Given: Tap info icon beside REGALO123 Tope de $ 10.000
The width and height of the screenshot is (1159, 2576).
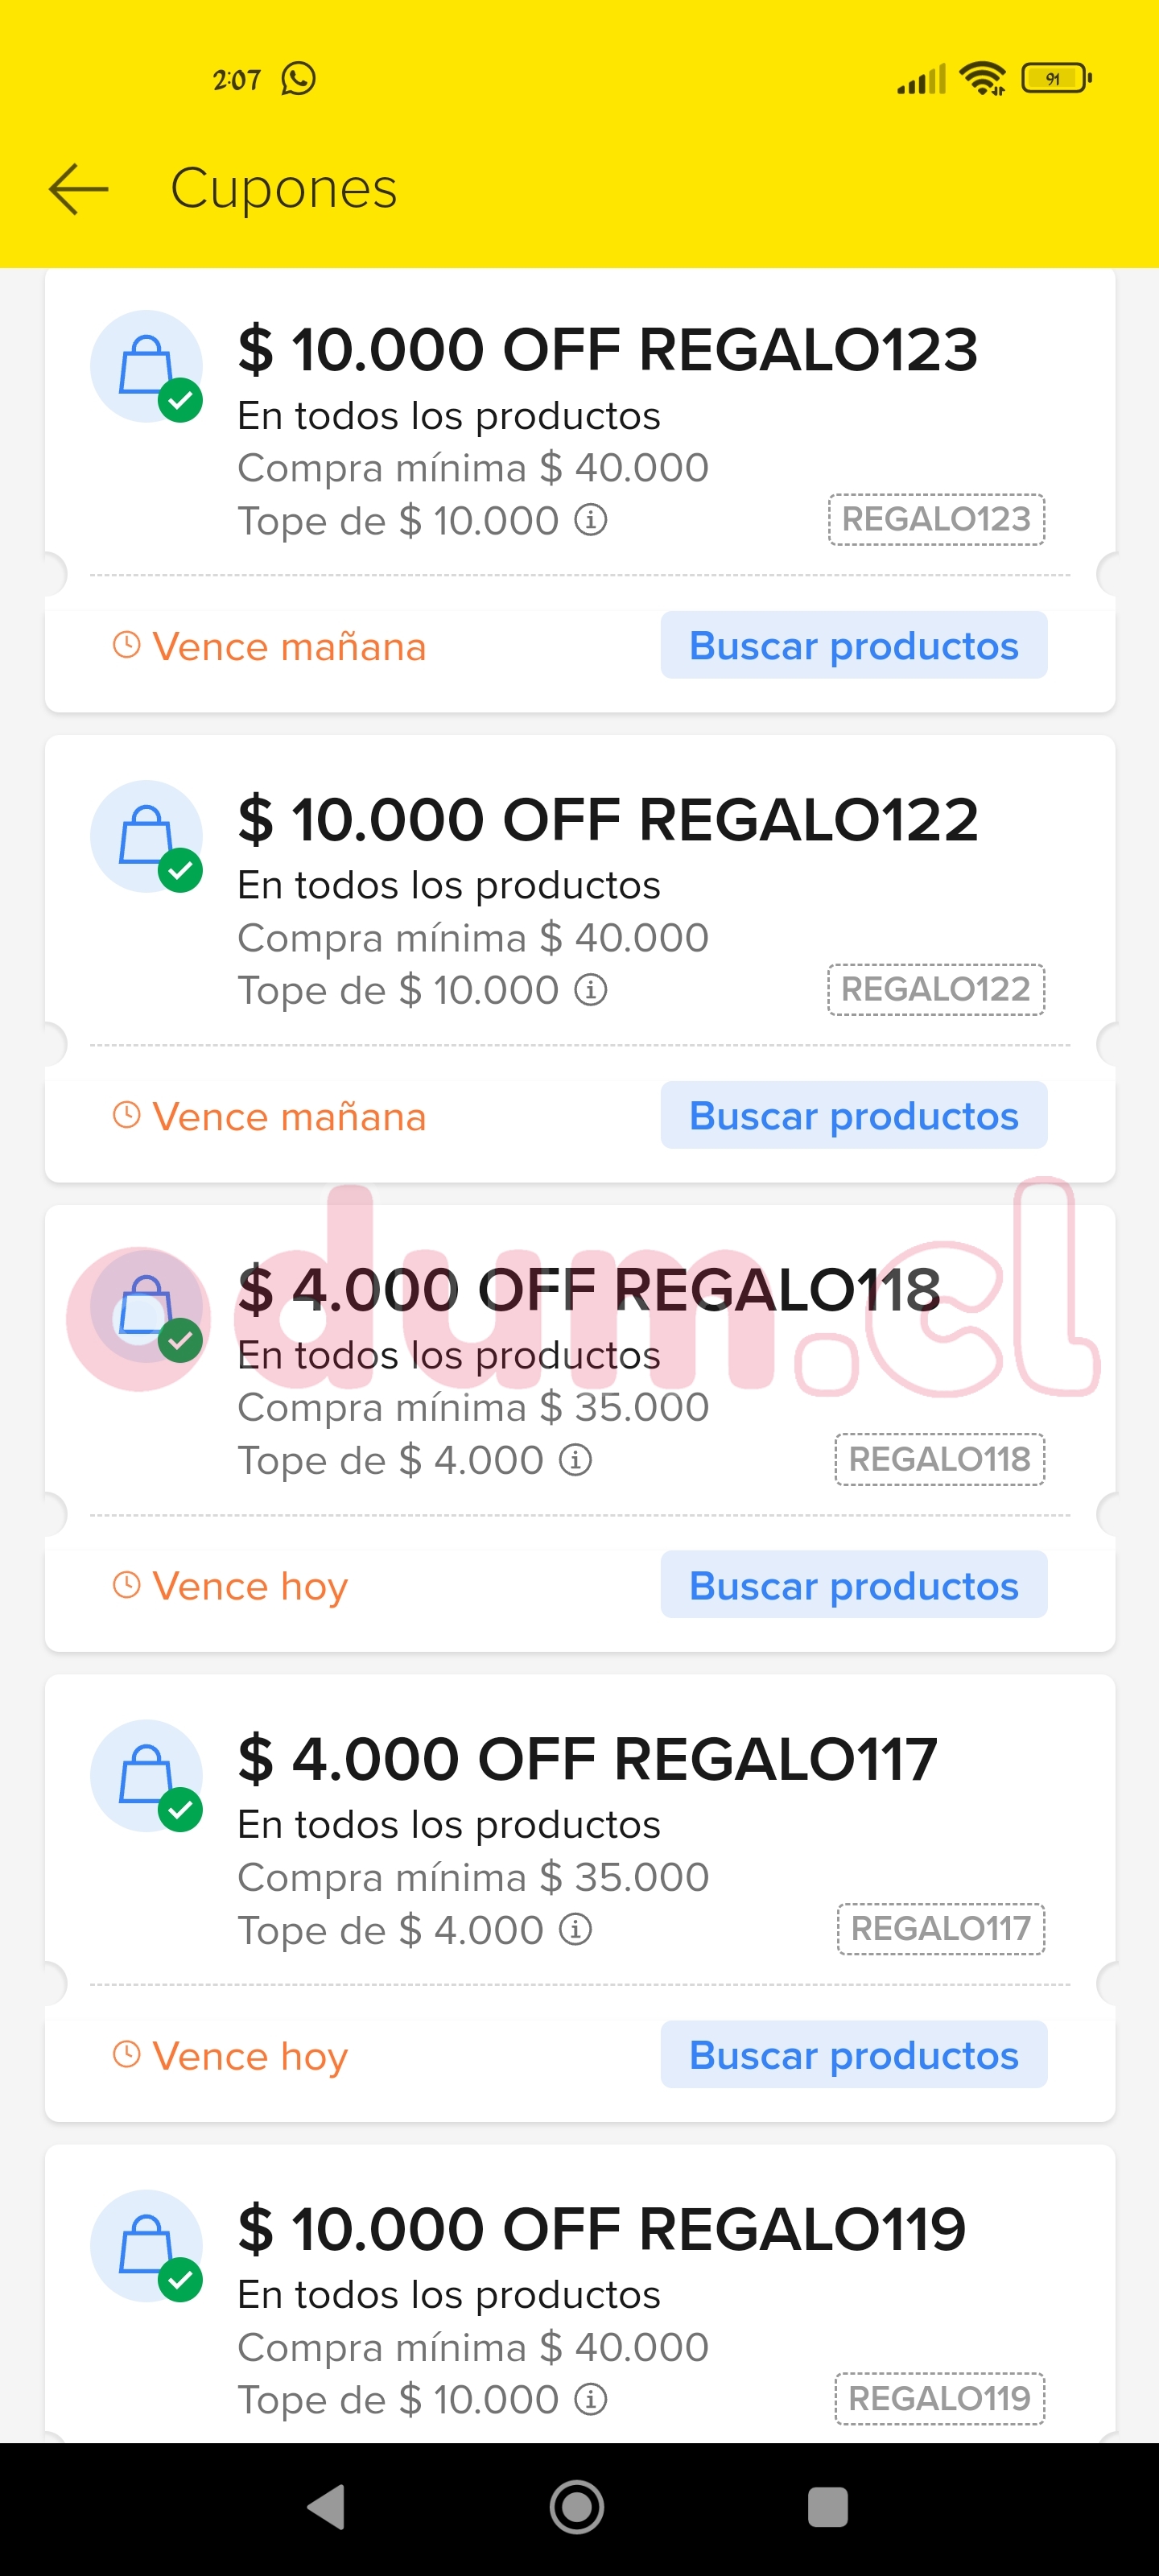Looking at the screenshot, I should (591, 520).
